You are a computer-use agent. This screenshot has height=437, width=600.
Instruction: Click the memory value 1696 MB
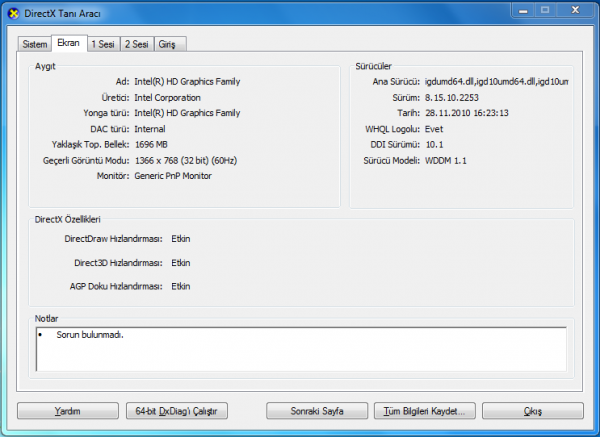pos(151,144)
